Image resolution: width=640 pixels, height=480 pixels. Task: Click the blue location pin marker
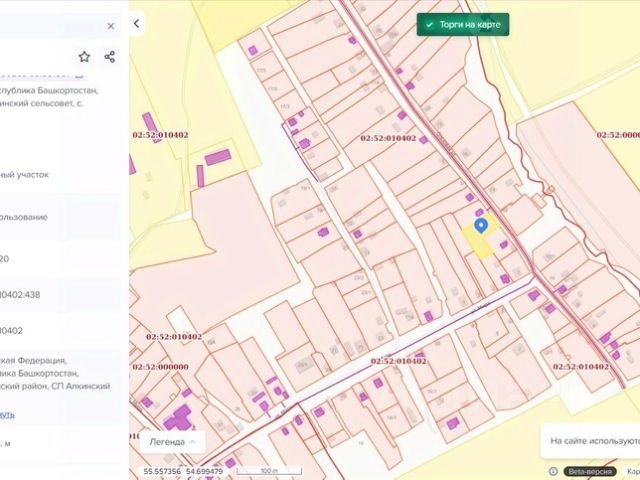[x=481, y=226]
